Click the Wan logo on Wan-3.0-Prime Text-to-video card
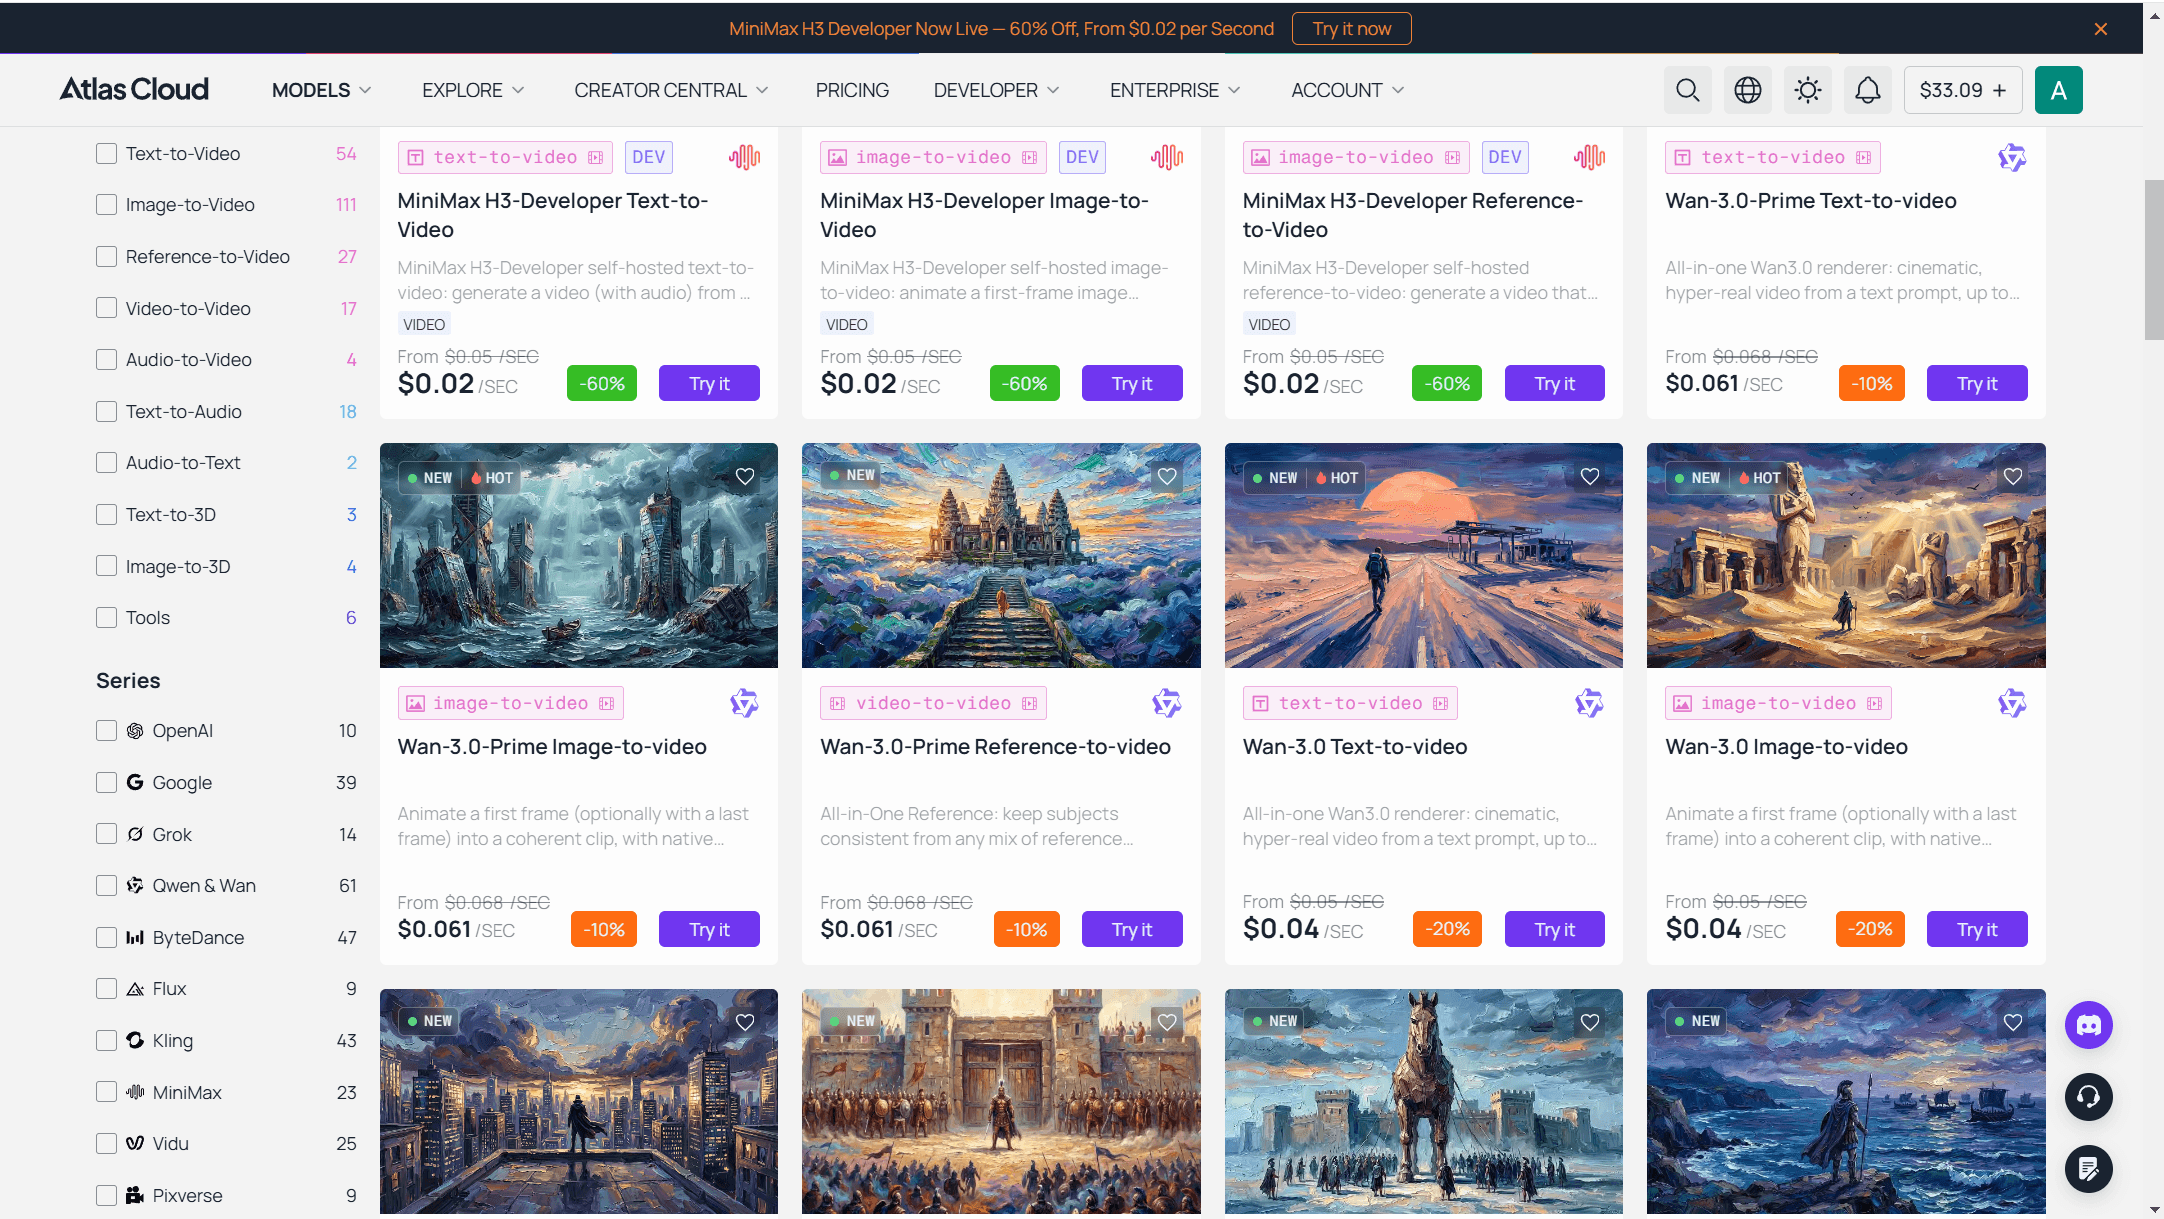This screenshot has height=1219, width=2164. point(2012,157)
